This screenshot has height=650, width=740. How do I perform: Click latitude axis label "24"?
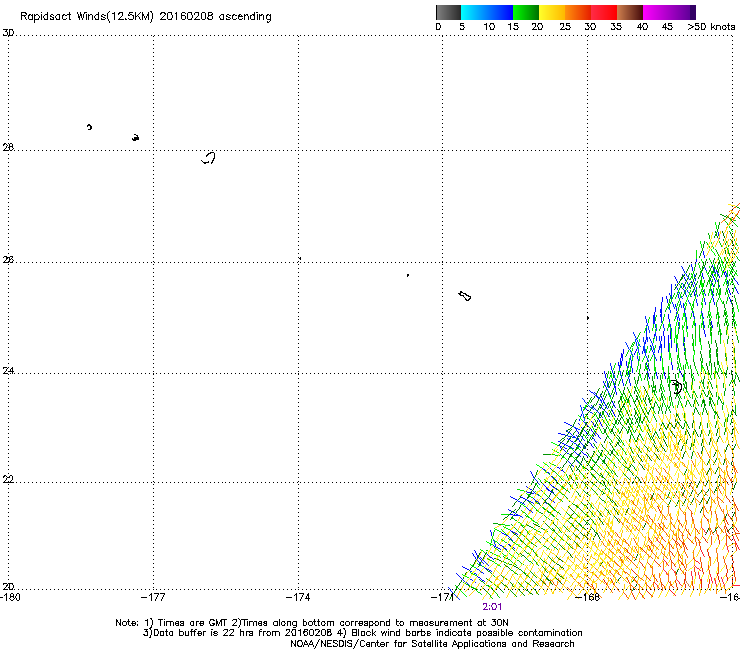pos(8,371)
